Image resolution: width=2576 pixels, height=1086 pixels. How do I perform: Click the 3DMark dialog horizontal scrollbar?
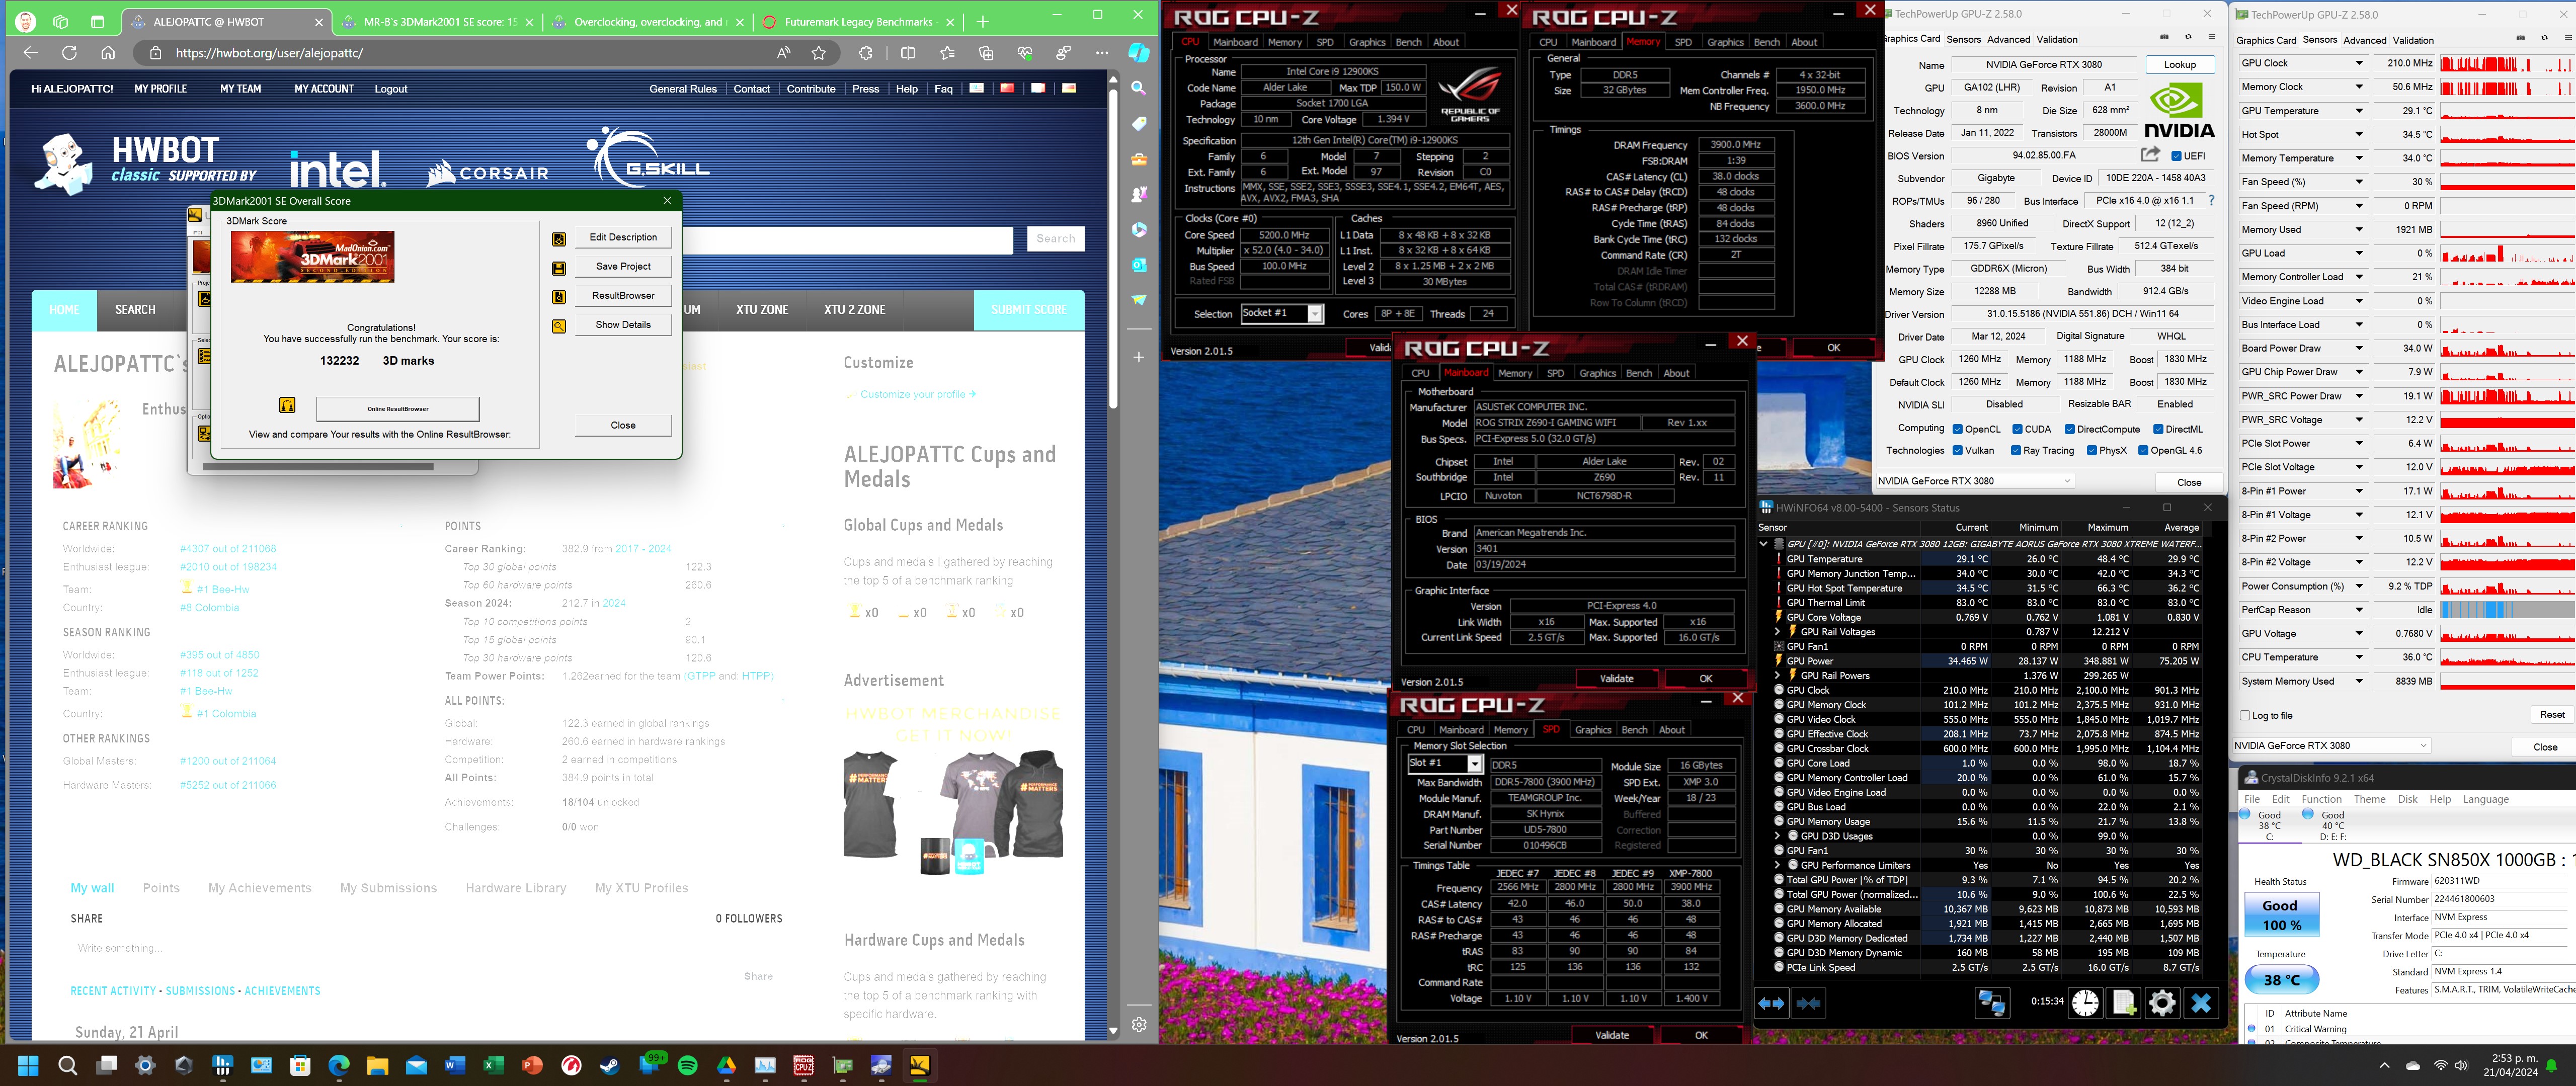coord(319,466)
